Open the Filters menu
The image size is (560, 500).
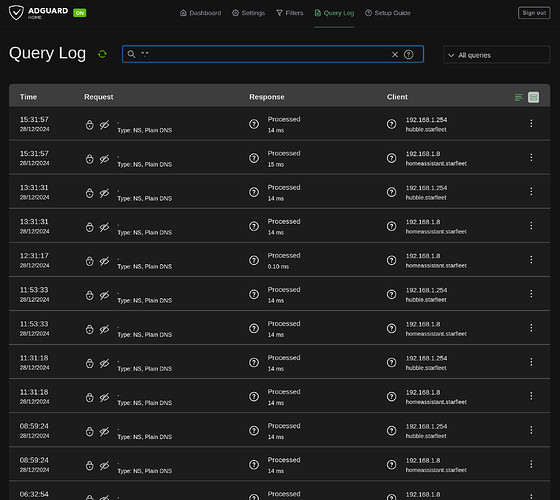pyautogui.click(x=290, y=13)
